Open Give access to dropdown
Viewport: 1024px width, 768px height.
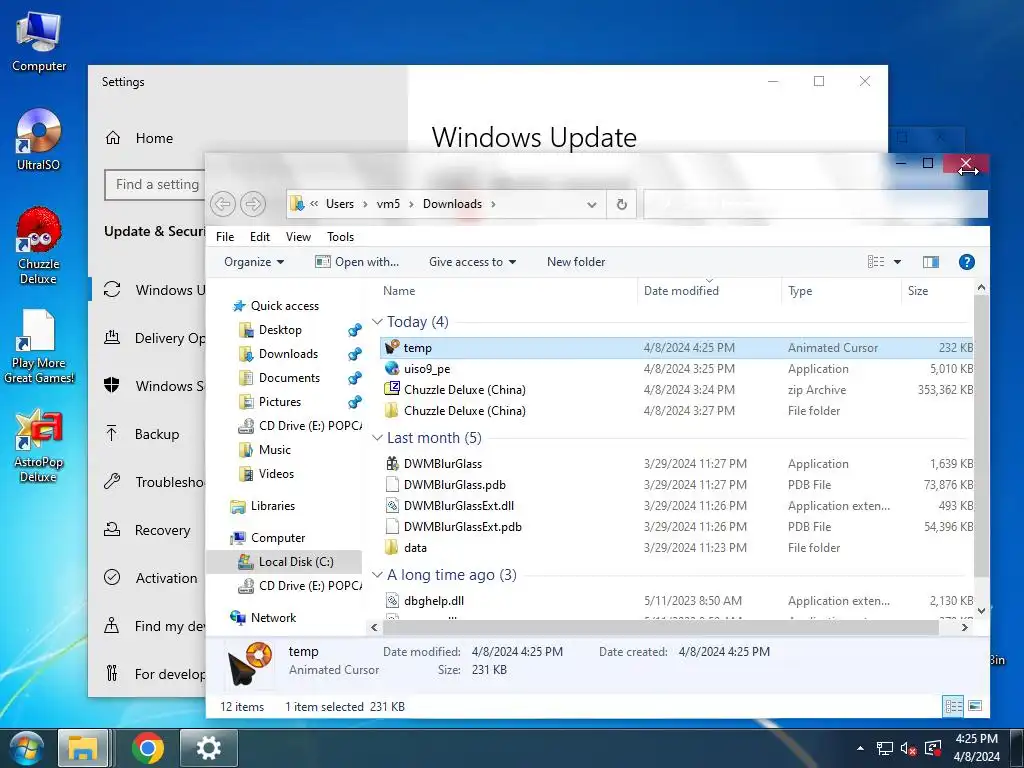472,262
